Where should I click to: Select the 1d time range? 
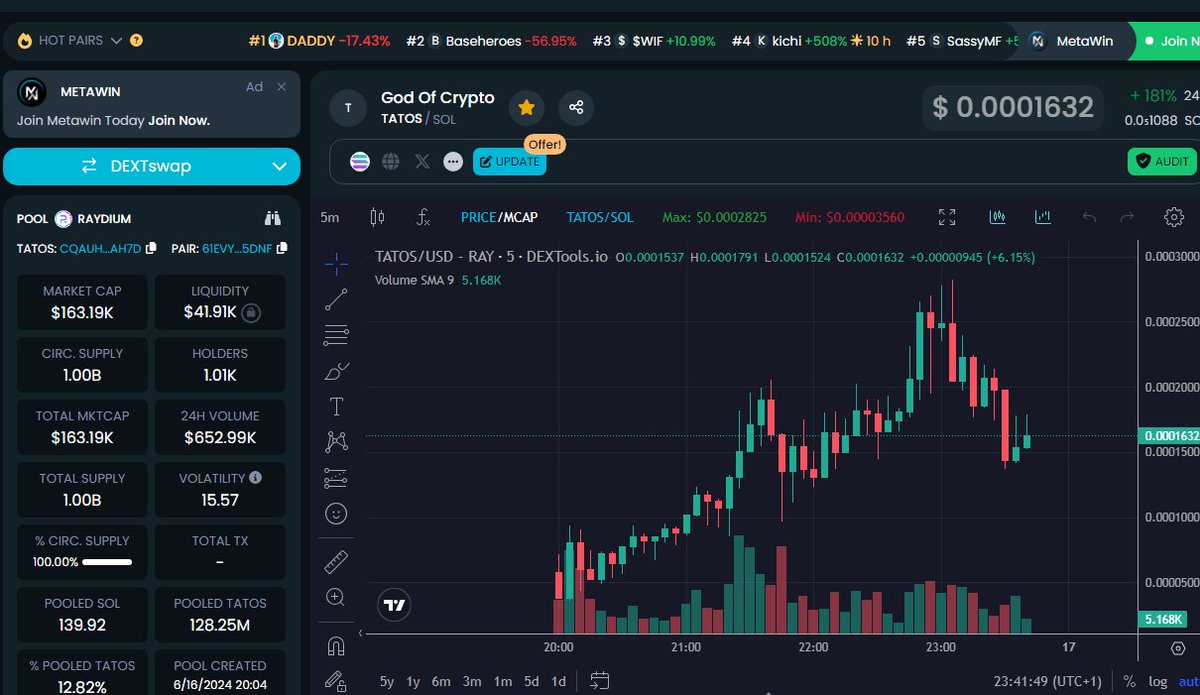(x=559, y=681)
